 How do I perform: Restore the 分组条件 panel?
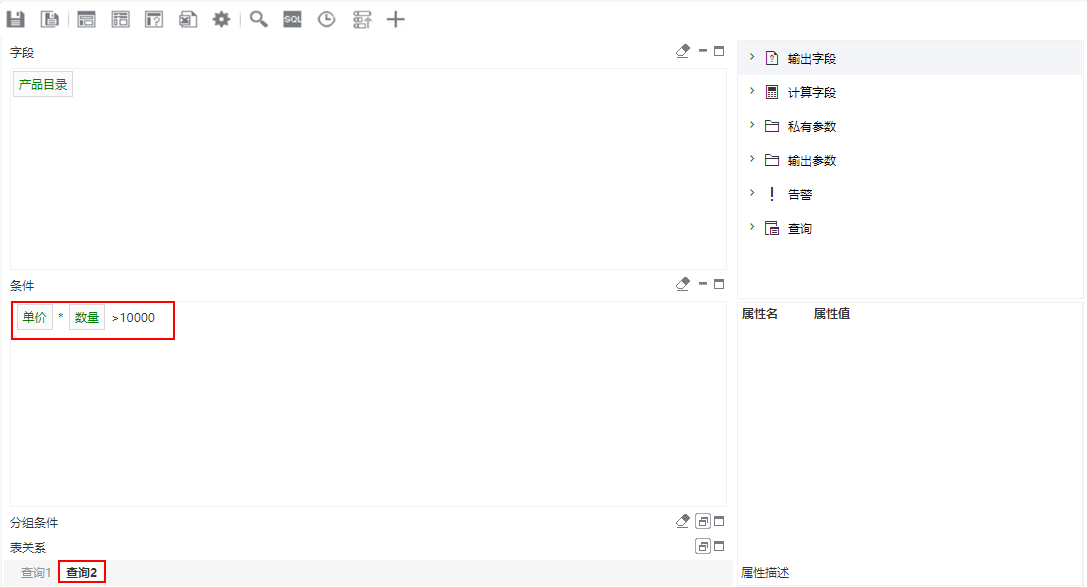point(703,521)
